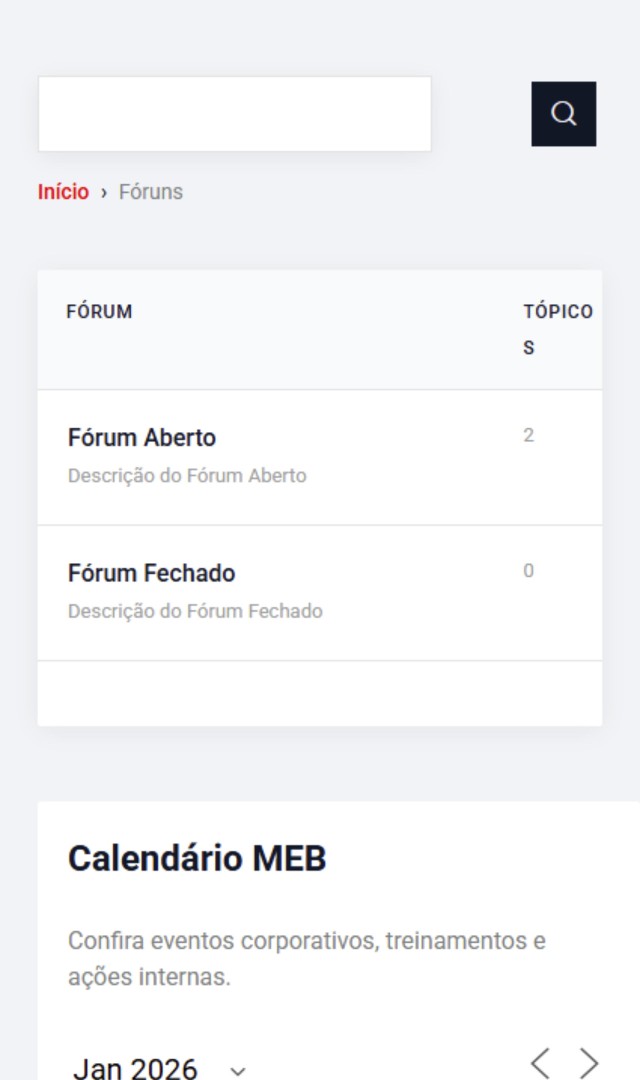
Task: Expand the chevron beside Jan 2026
Action: (x=238, y=1071)
